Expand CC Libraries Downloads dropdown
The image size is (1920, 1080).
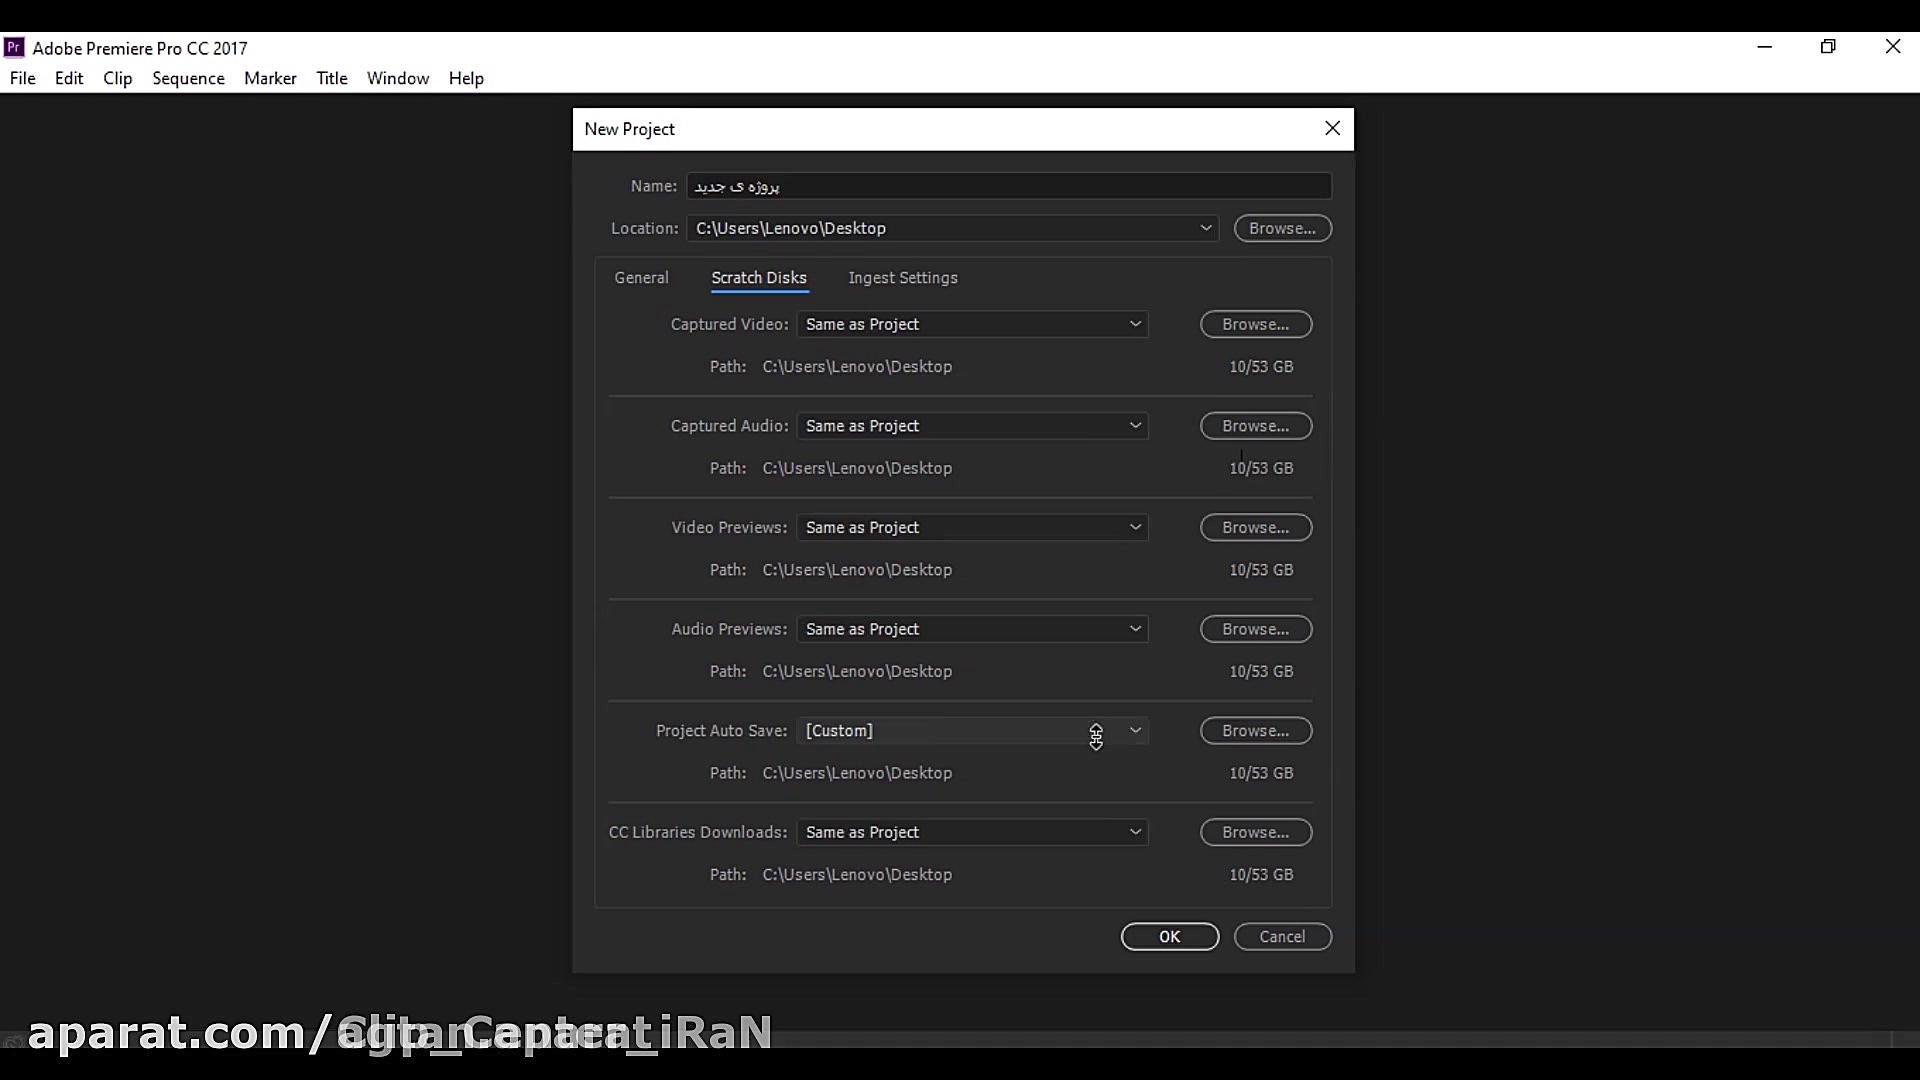point(1135,832)
